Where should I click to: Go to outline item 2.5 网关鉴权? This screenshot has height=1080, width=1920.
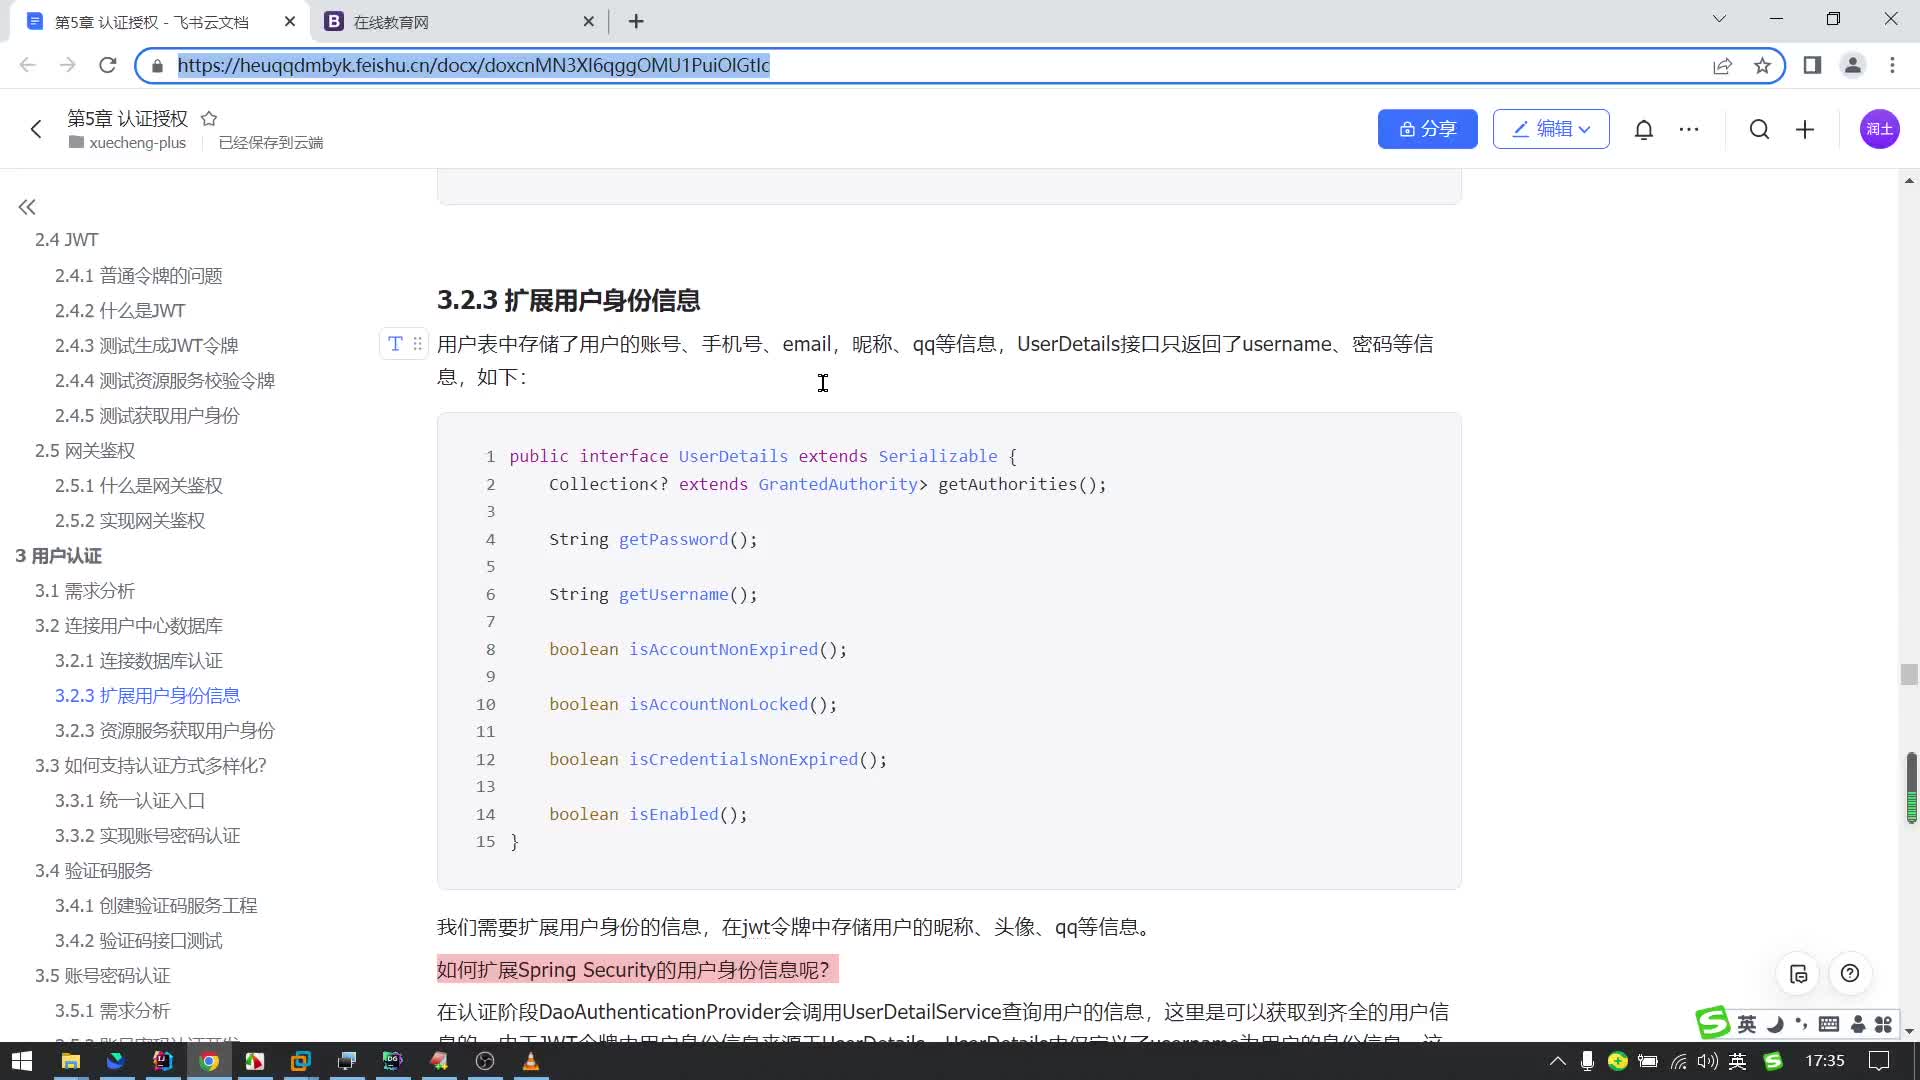pyautogui.click(x=85, y=450)
